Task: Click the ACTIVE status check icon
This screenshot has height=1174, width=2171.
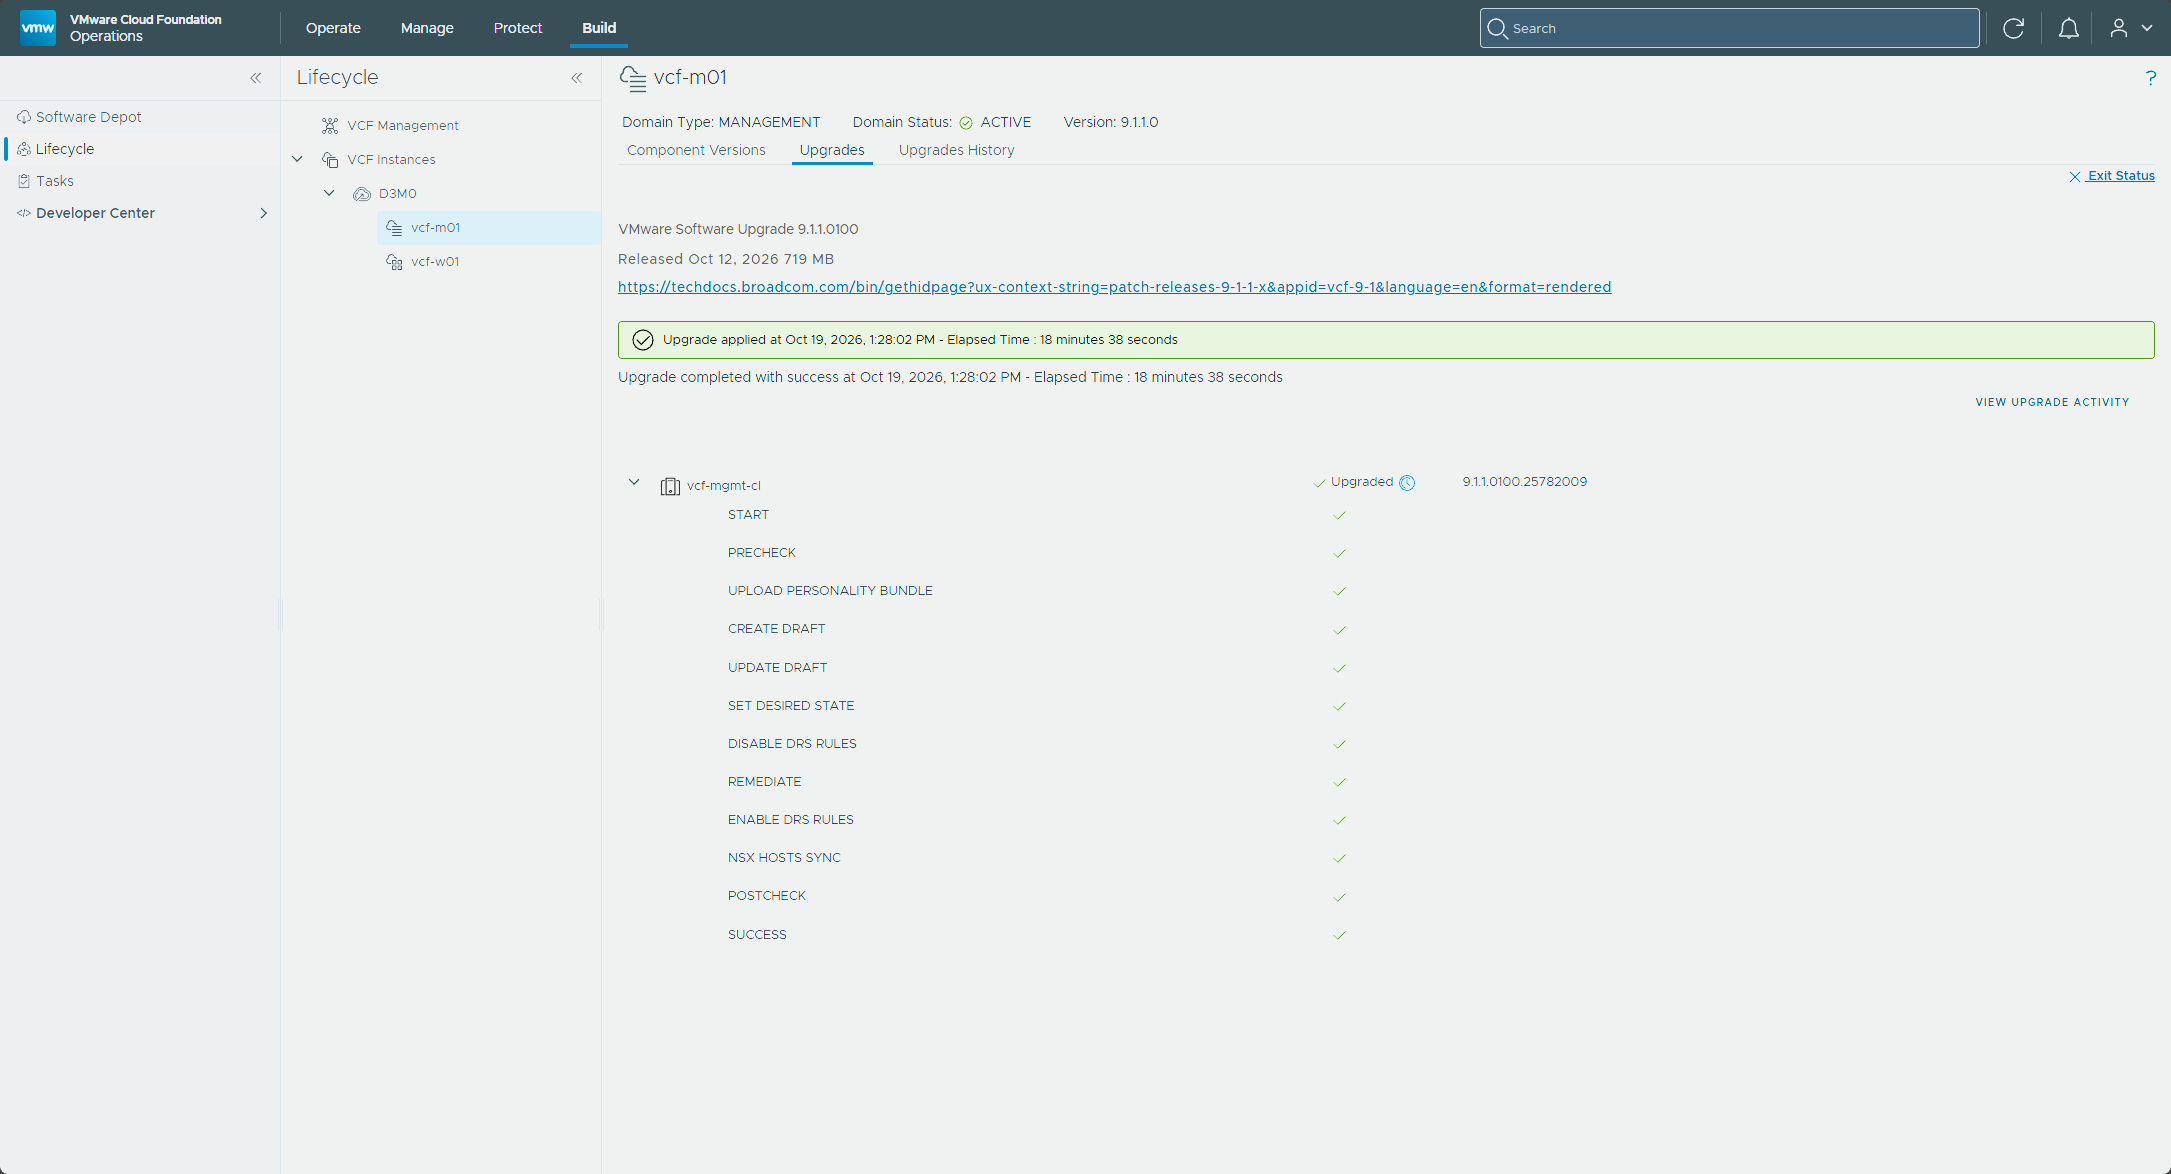Action: click(966, 123)
